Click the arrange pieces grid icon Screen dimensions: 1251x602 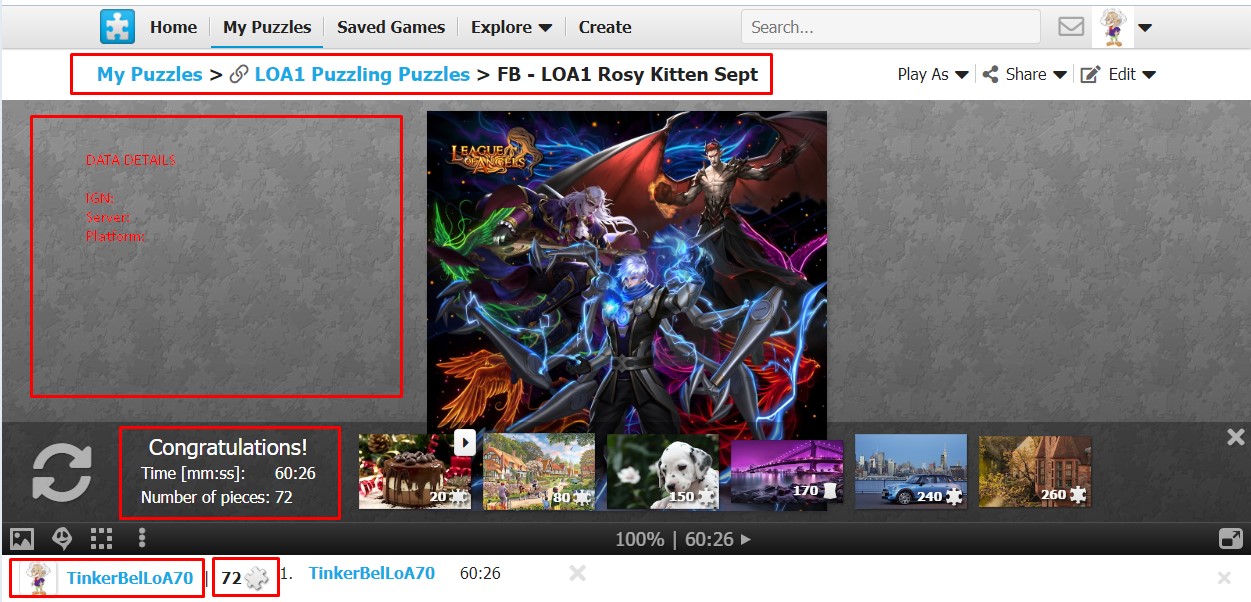pyautogui.click(x=101, y=539)
